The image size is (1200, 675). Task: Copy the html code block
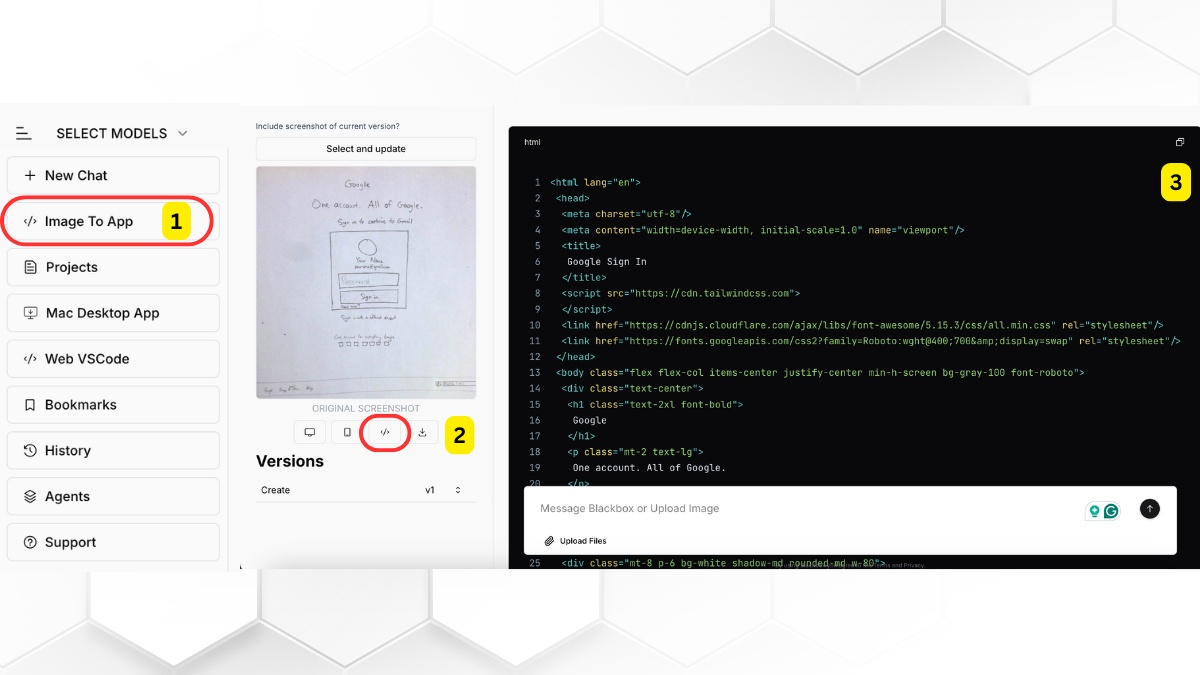(1180, 142)
